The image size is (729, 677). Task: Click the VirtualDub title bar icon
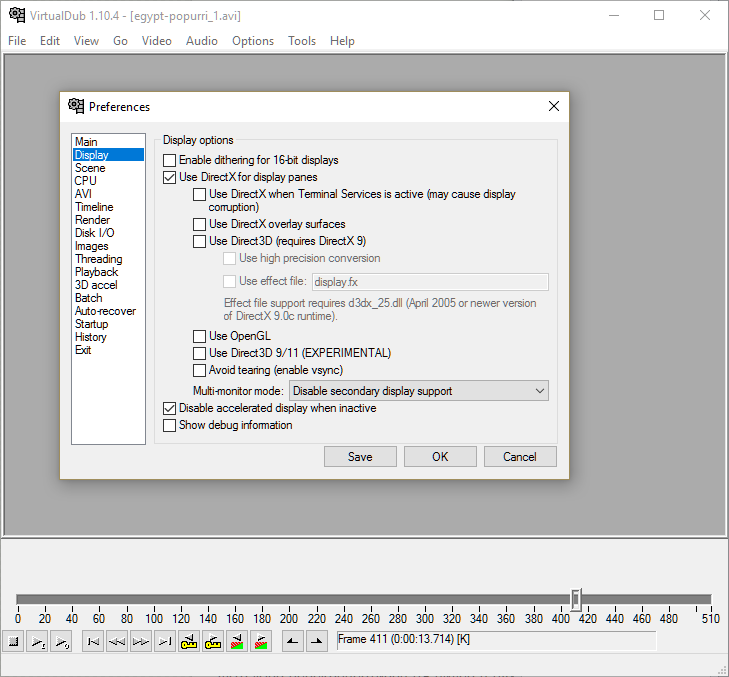17,15
